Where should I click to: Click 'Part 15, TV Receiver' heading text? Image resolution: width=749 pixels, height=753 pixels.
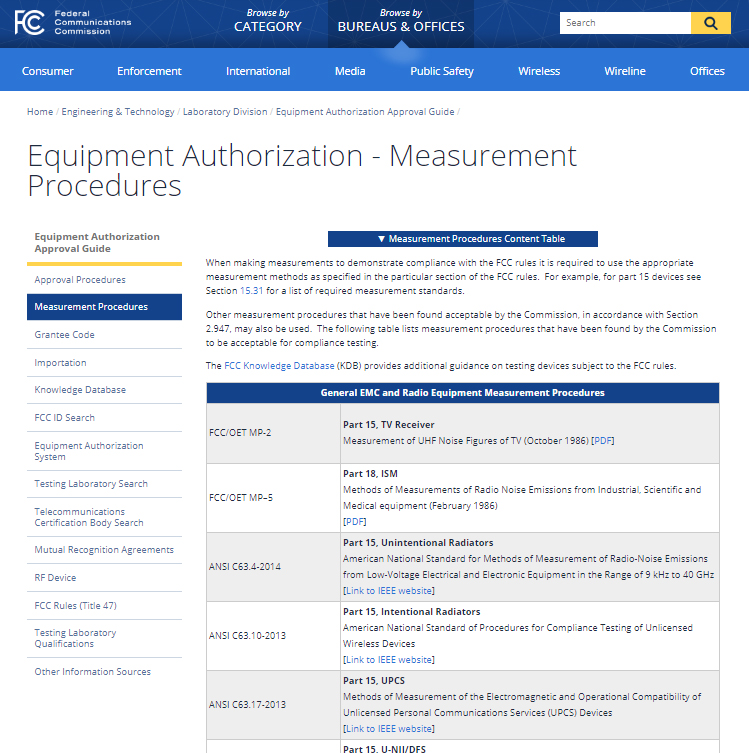click(x=388, y=425)
